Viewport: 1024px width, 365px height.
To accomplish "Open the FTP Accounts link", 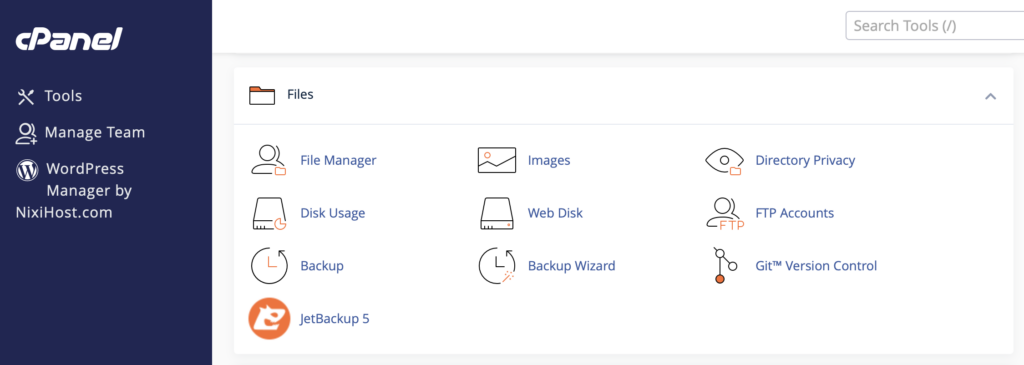I will (x=794, y=213).
